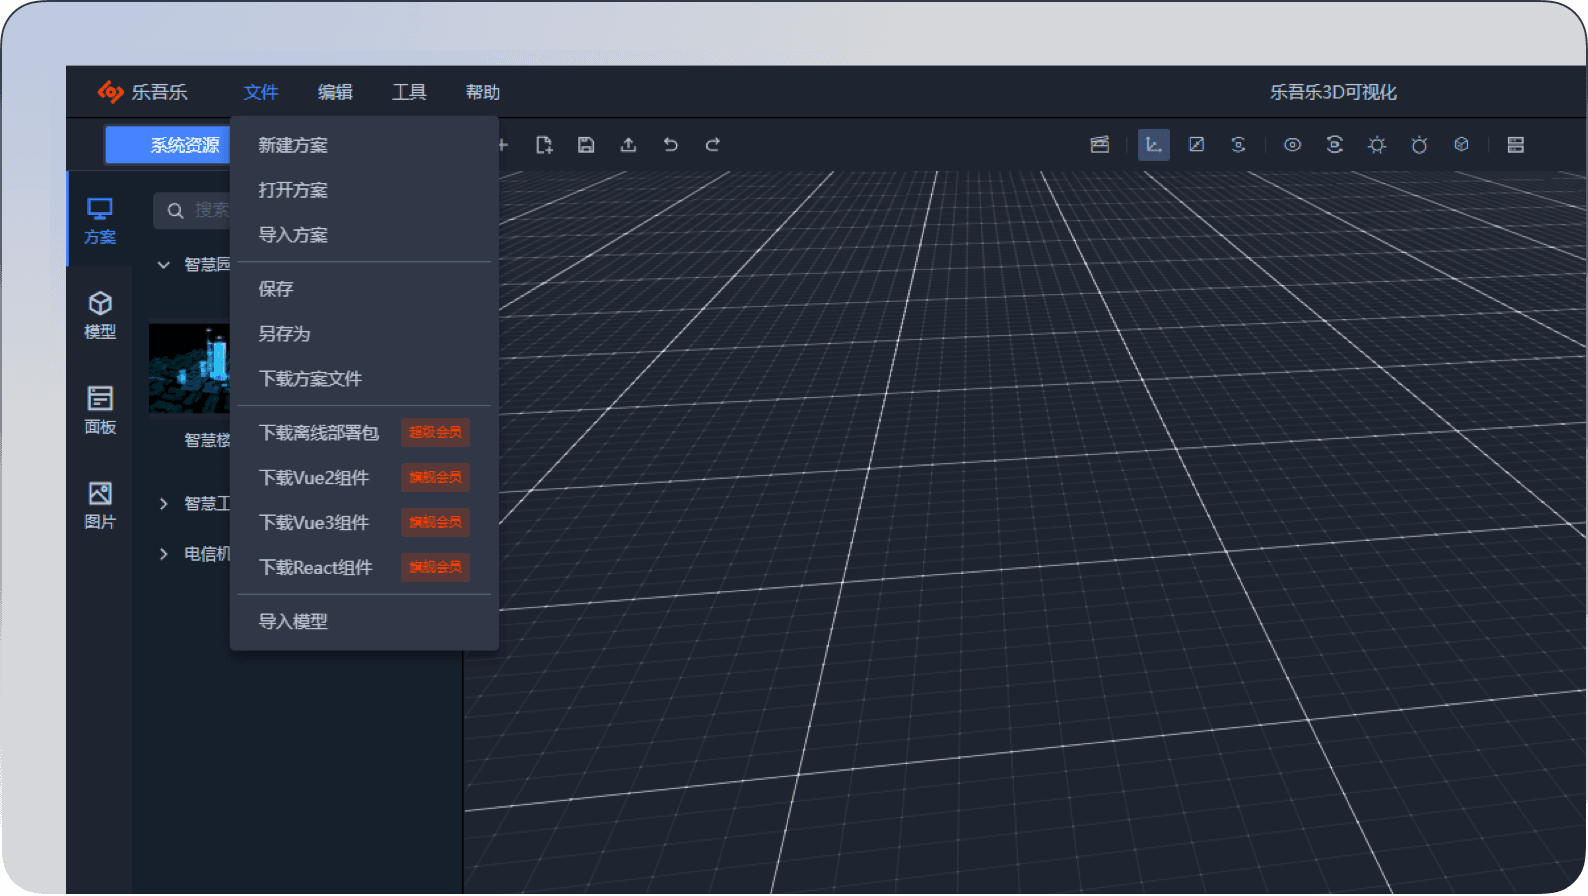The width and height of the screenshot is (1588, 896).
Task: Expand the 智慧工 tree group
Action: click(x=164, y=504)
